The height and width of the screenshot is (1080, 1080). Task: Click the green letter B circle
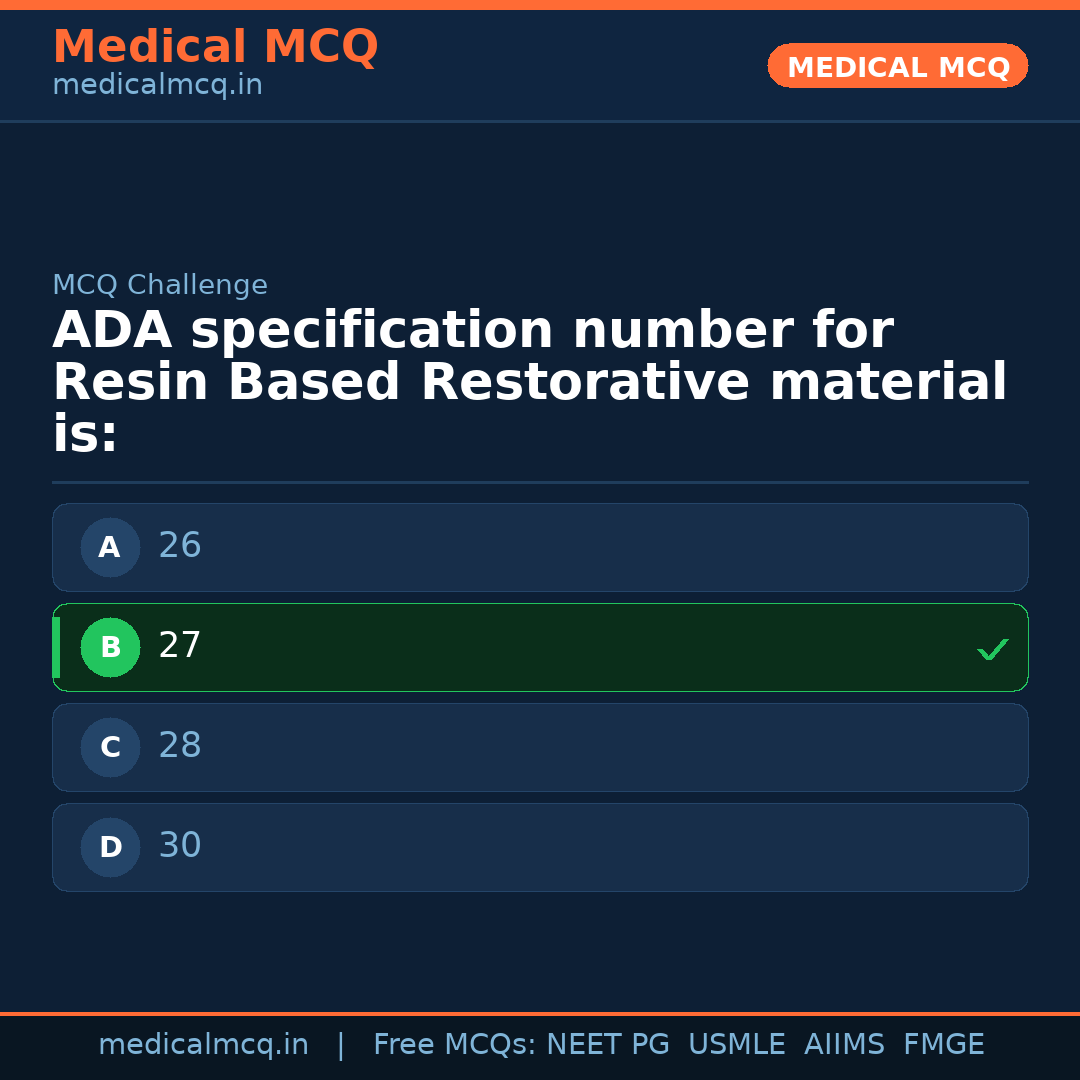[x=110, y=647]
